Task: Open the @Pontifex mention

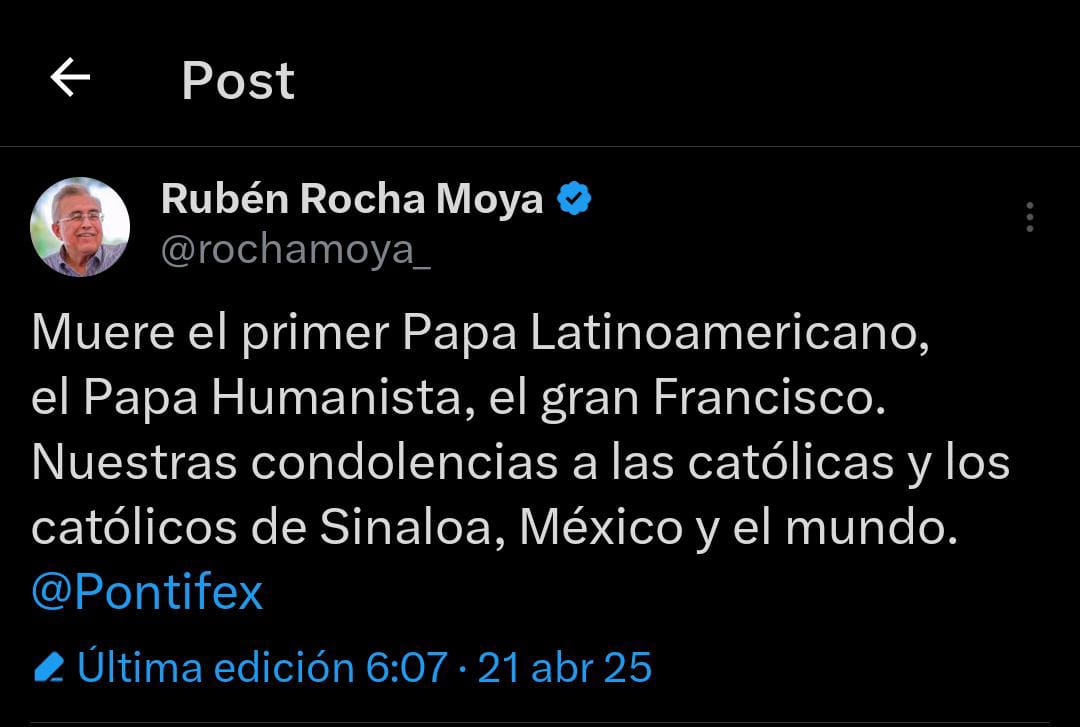Action: (147, 591)
